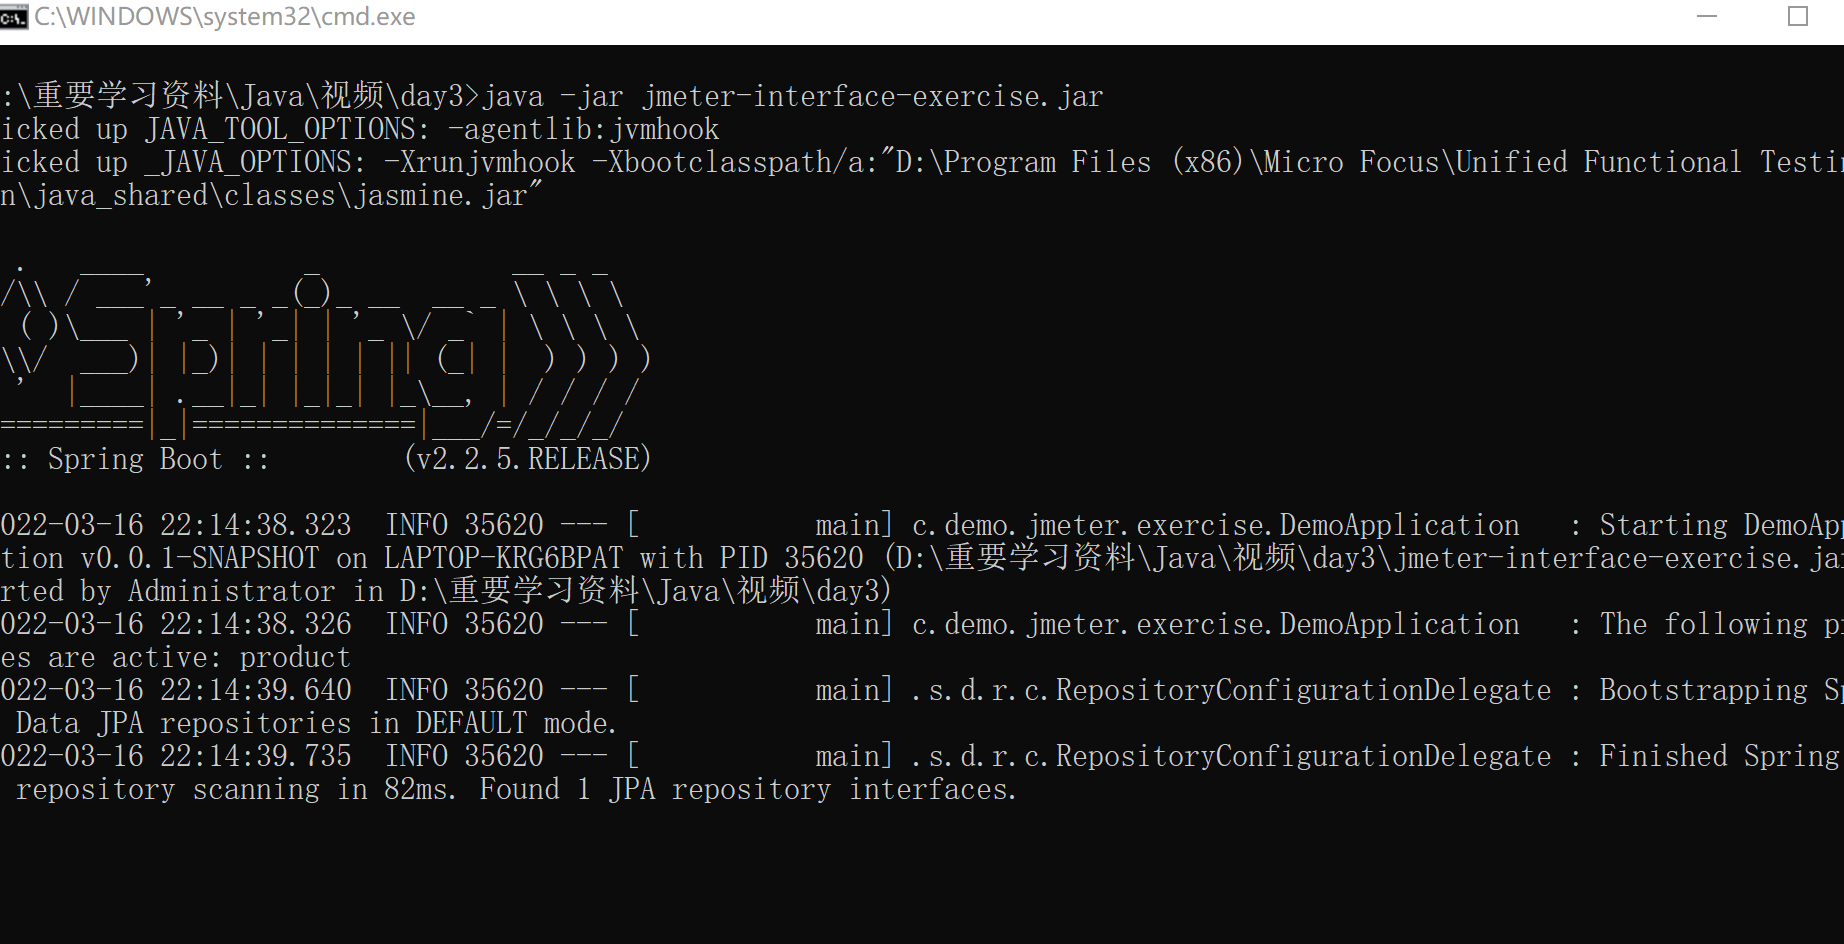Click the JAVA_TOOL_OPTIONS line
Image resolution: width=1844 pixels, height=944 pixels.
tap(360, 129)
